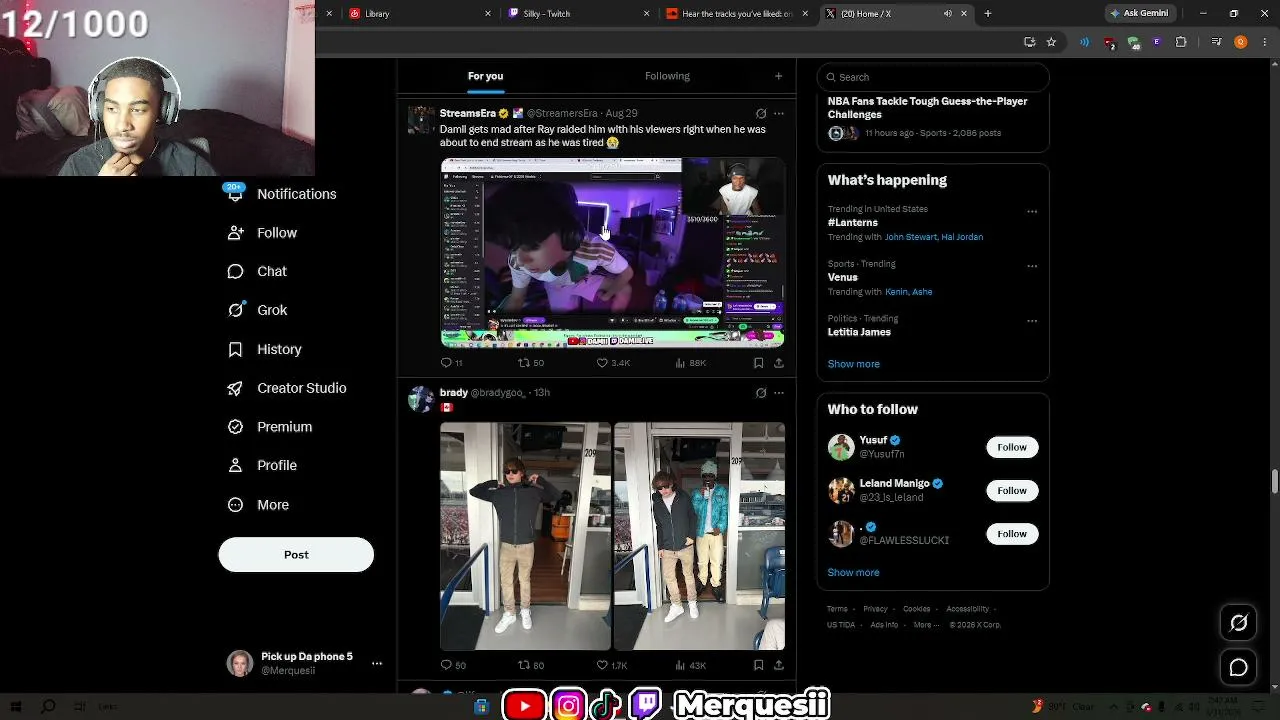This screenshot has width=1280, height=720.
Task: Reply to the StreamsEra post
Action: [447, 363]
